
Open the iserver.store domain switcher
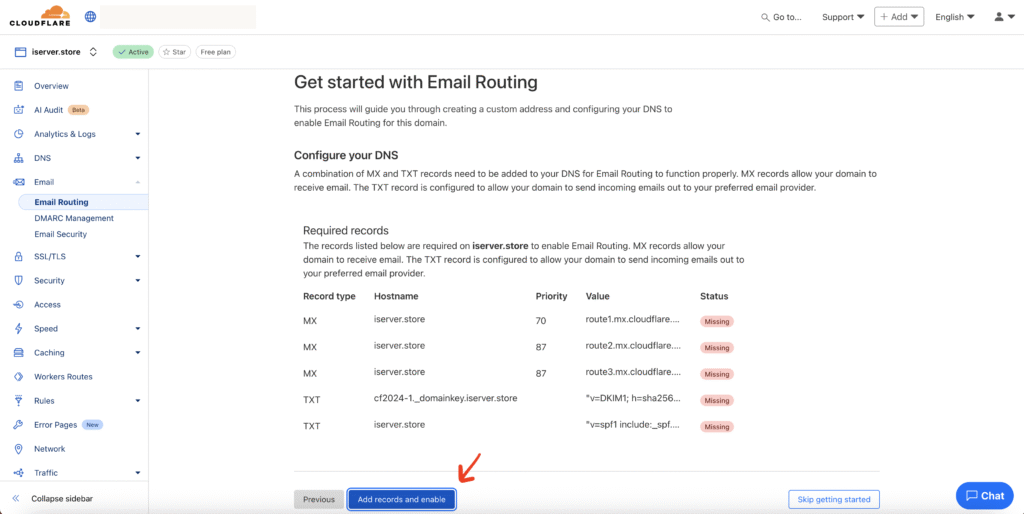pyautogui.click(x=93, y=52)
